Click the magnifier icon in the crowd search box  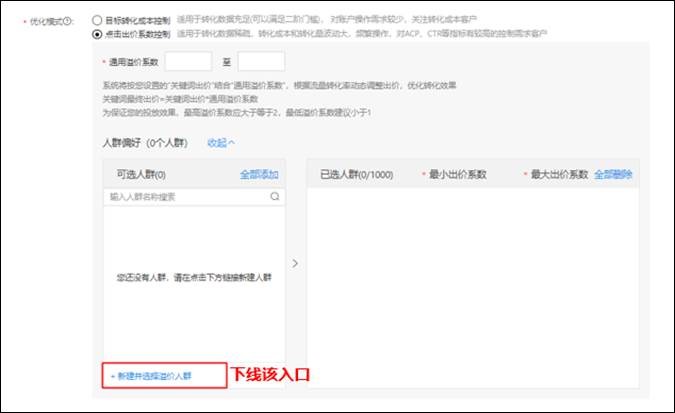pyautogui.click(x=274, y=197)
